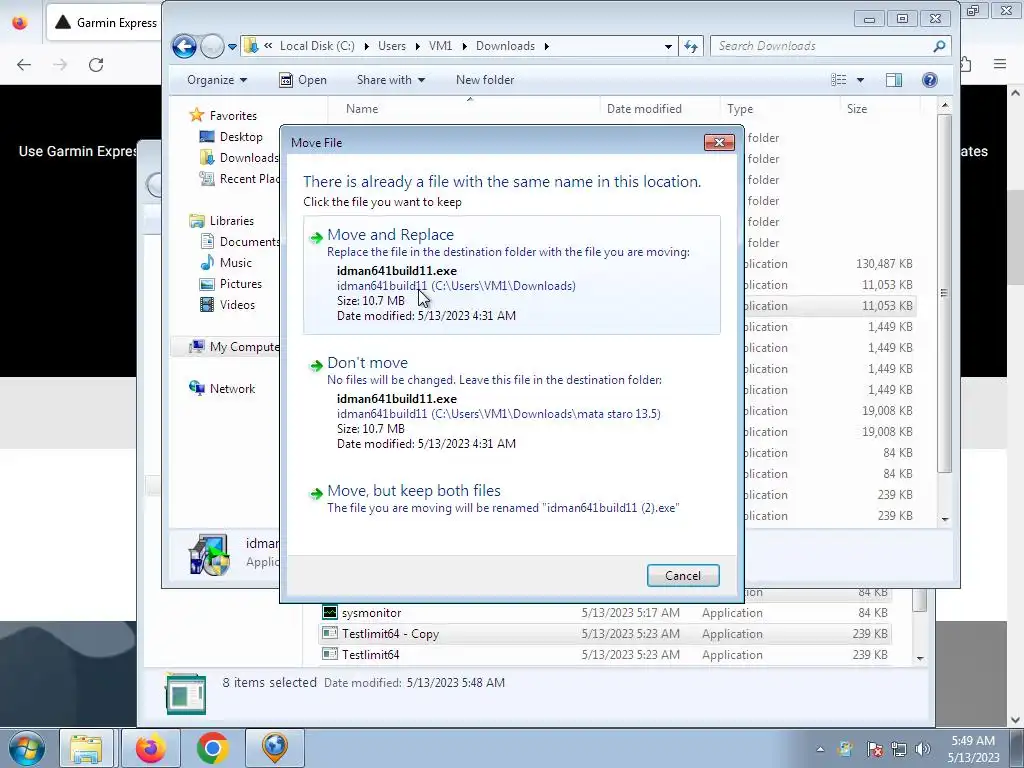Select the sysmonitor file row
Viewport: 1024px width, 768px height.
(x=605, y=613)
